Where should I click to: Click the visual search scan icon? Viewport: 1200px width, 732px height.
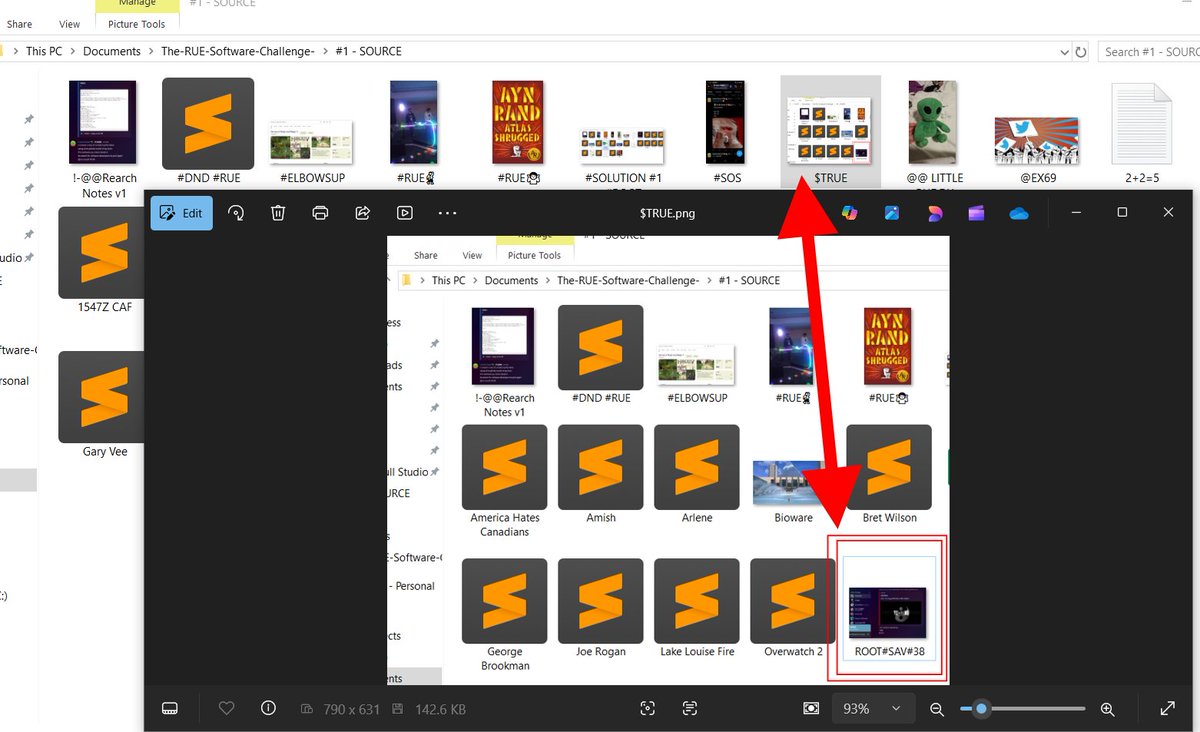click(647, 708)
